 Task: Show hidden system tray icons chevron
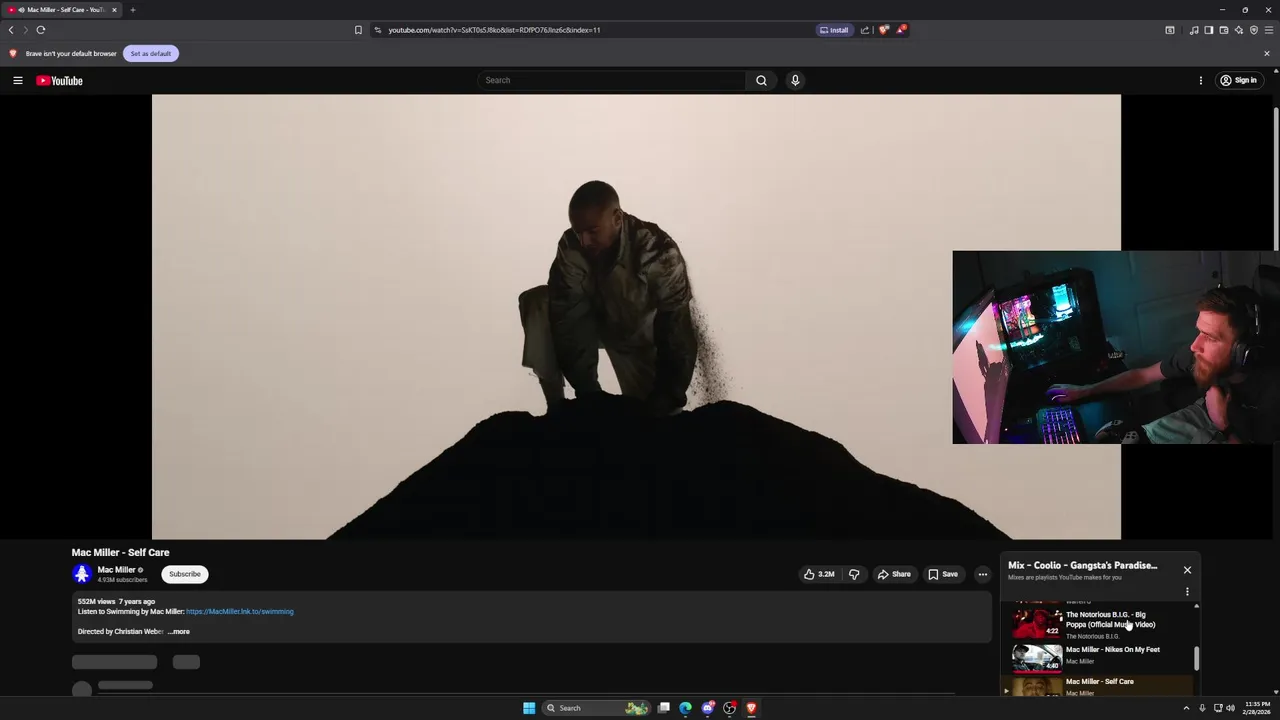point(1186,708)
